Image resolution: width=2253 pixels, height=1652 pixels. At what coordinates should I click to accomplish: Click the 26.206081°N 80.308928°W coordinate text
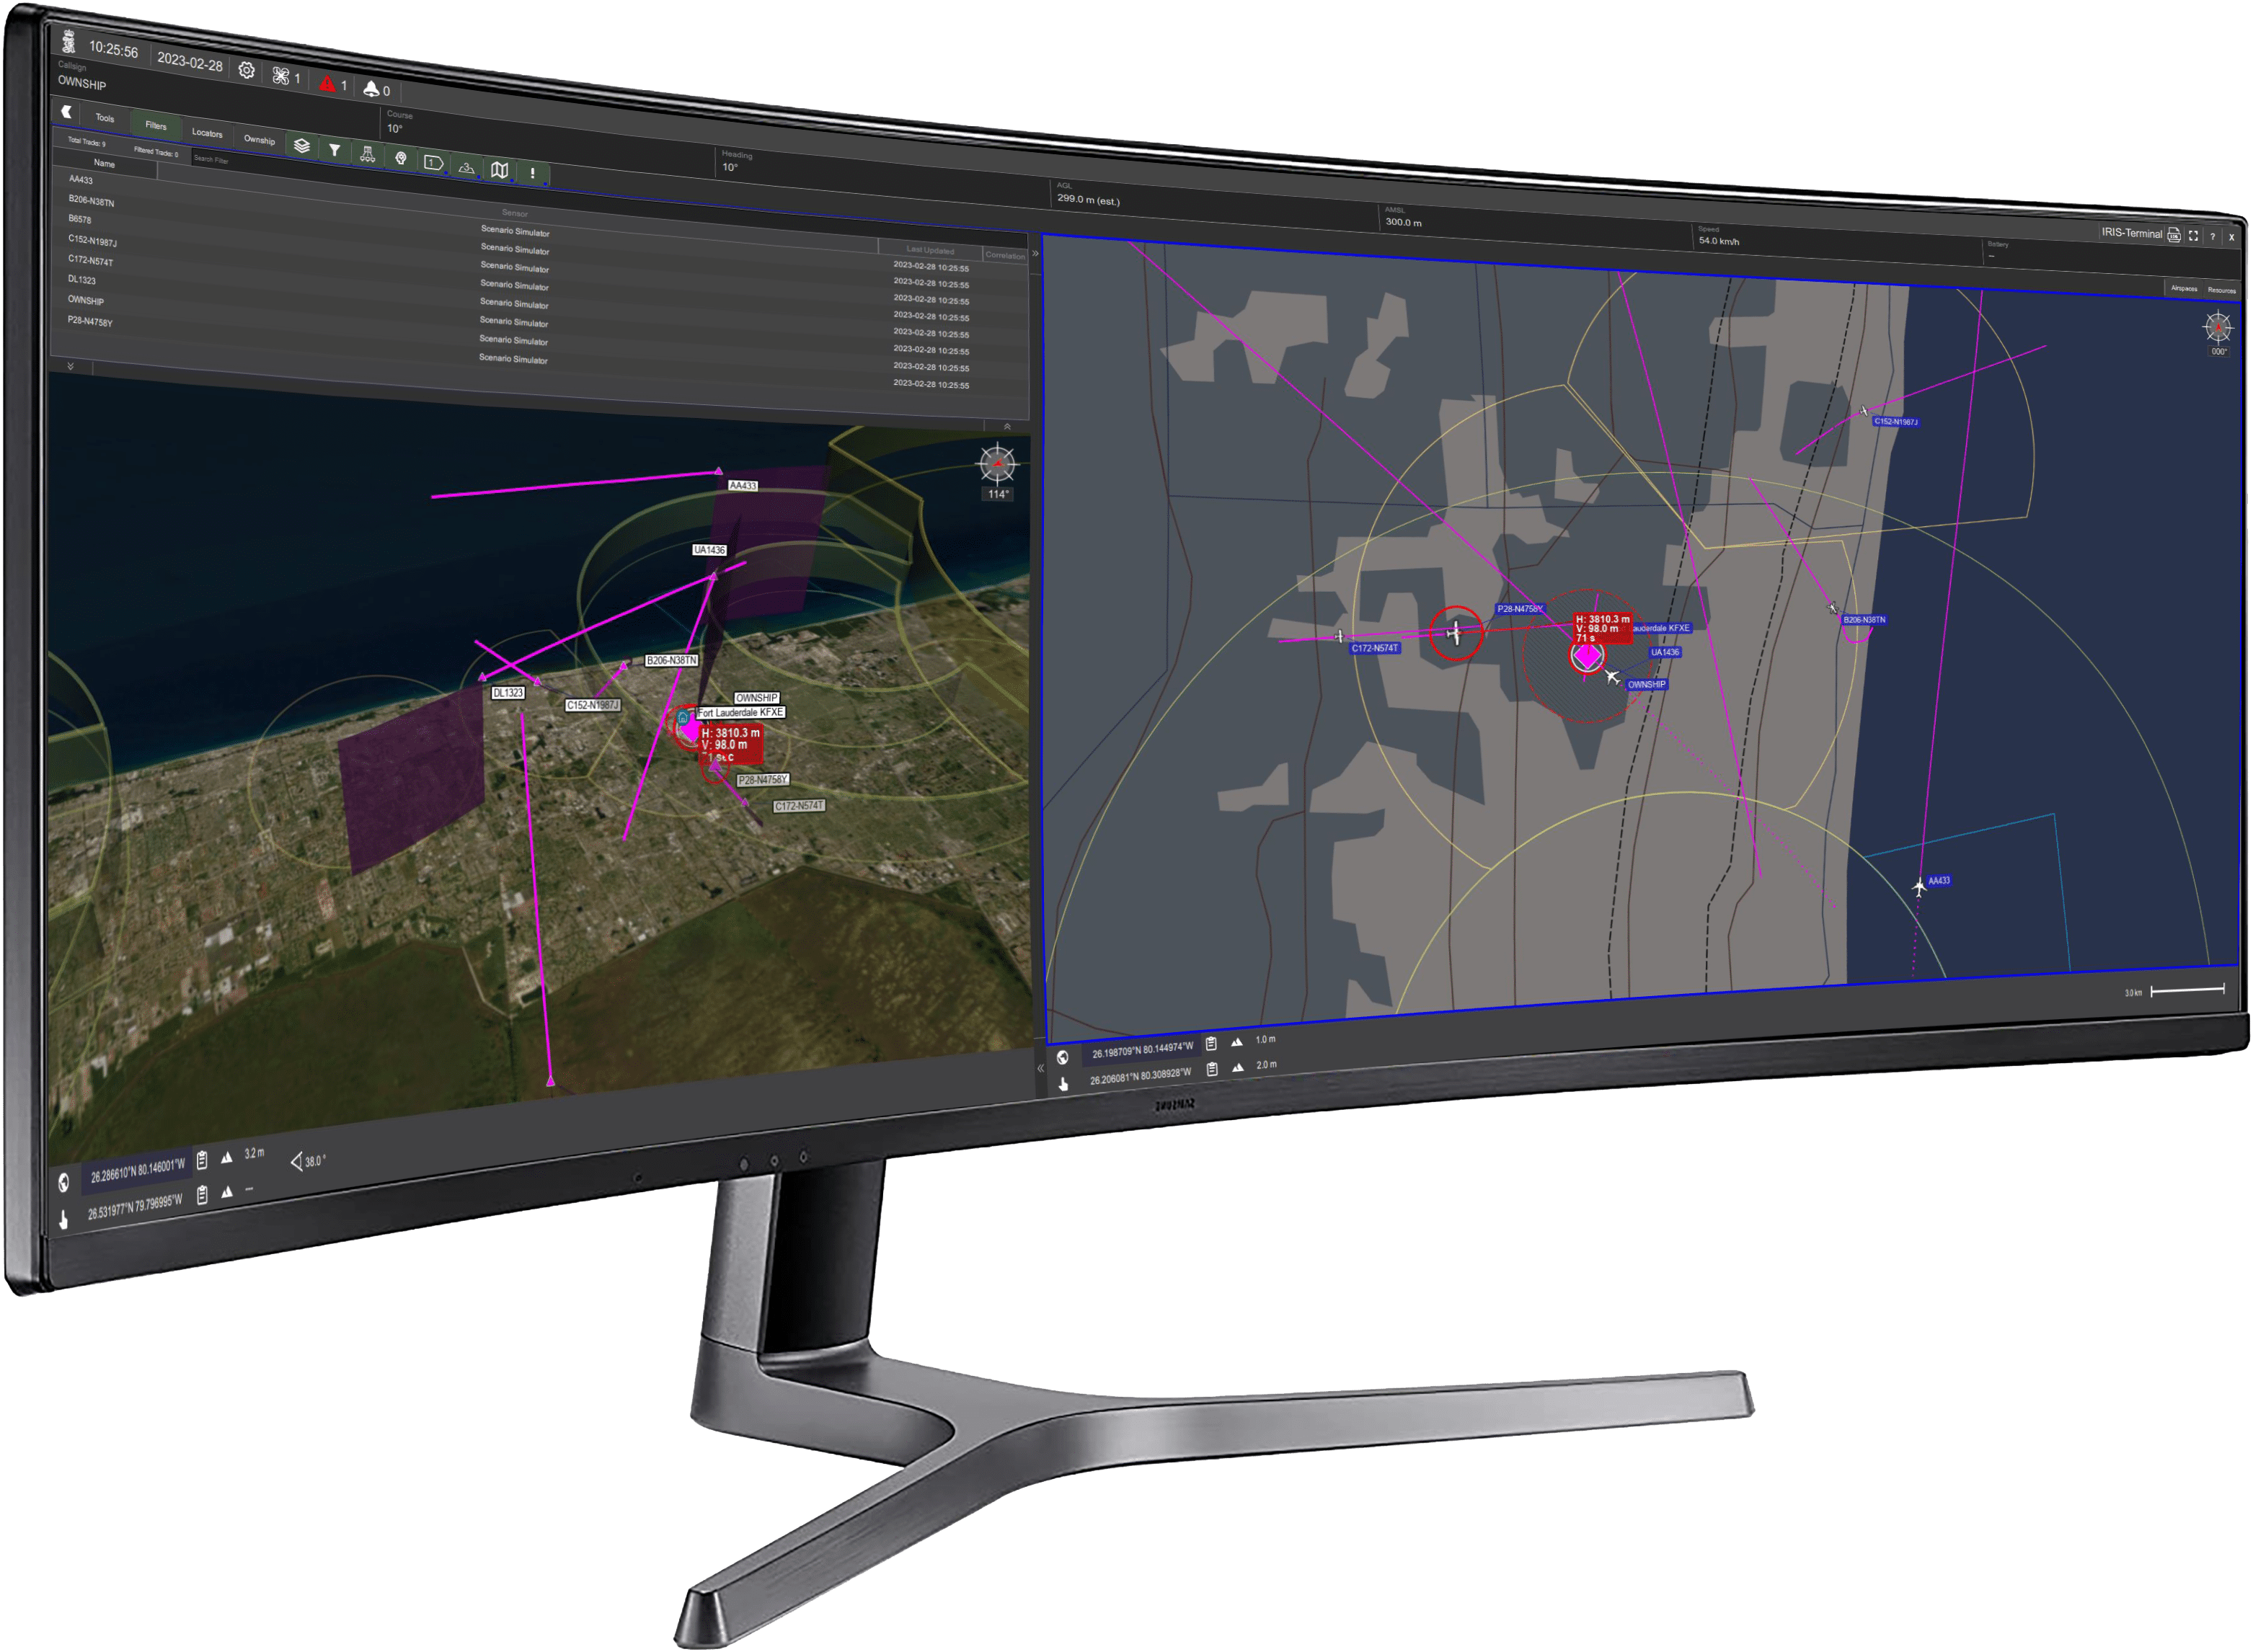tap(1140, 1076)
